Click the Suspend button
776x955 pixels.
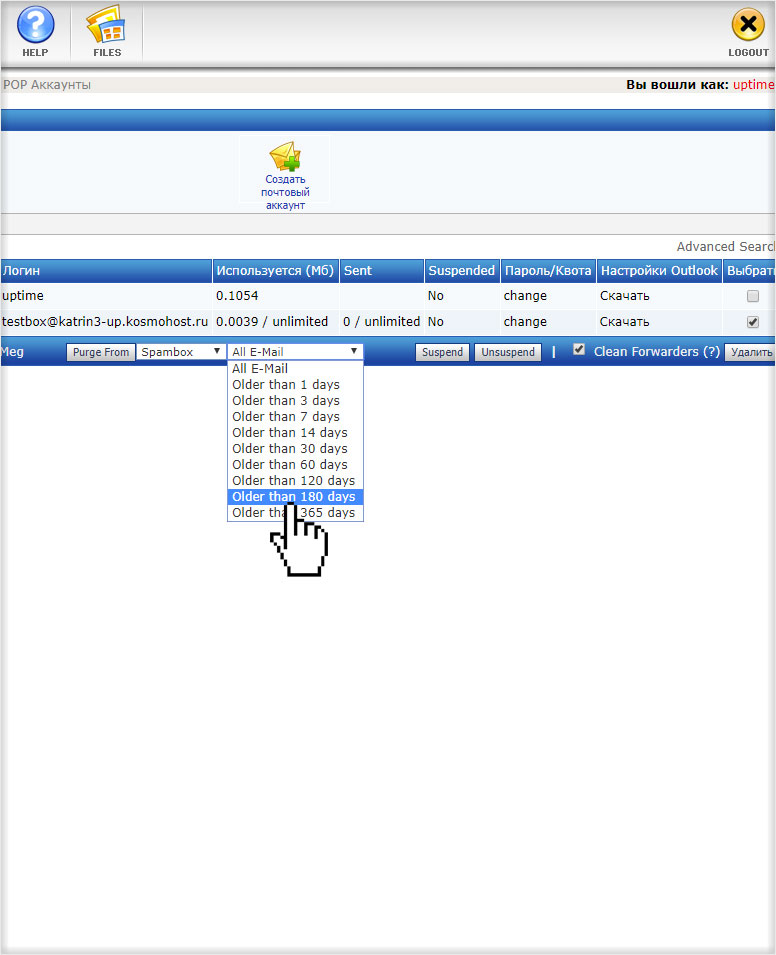(442, 352)
